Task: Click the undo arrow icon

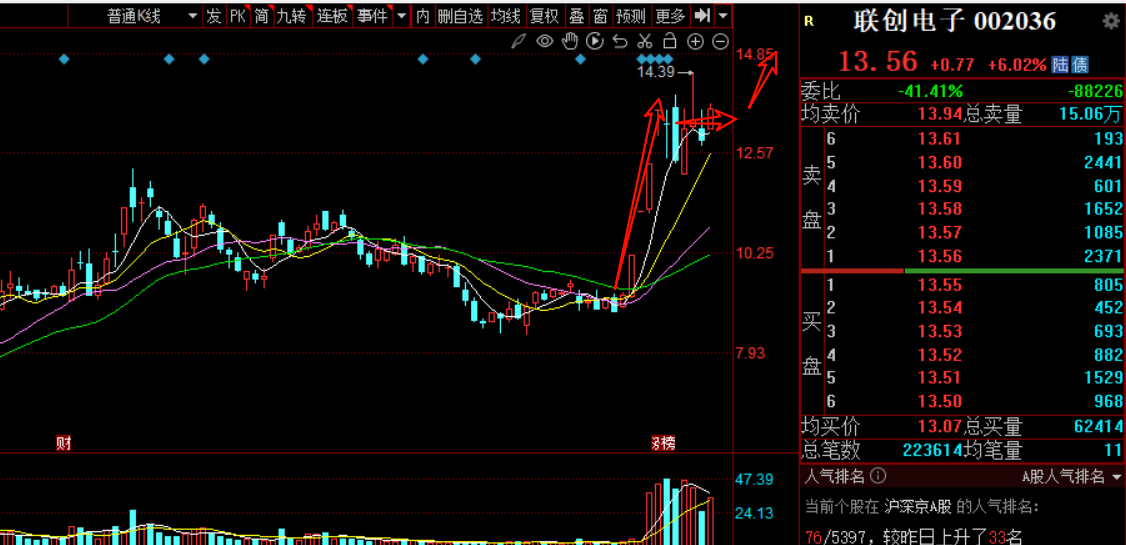Action: tap(620, 42)
